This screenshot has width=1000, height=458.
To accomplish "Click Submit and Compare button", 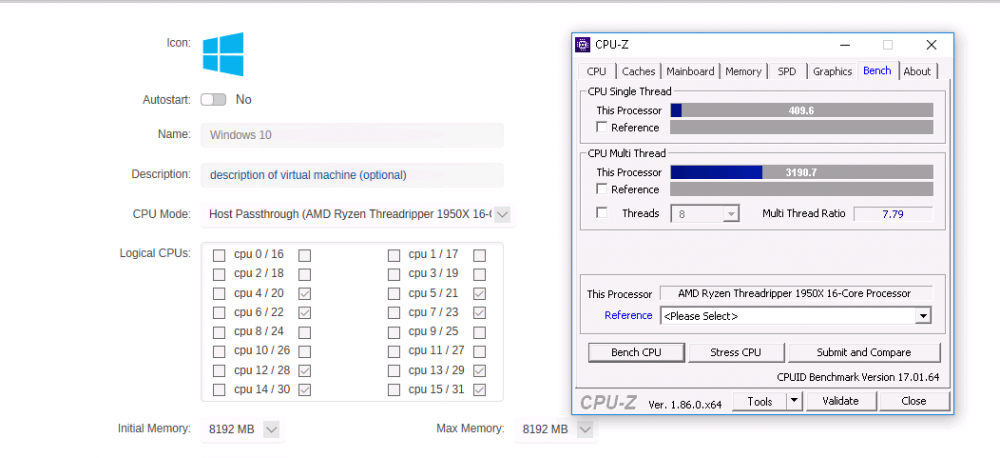I will click(864, 352).
